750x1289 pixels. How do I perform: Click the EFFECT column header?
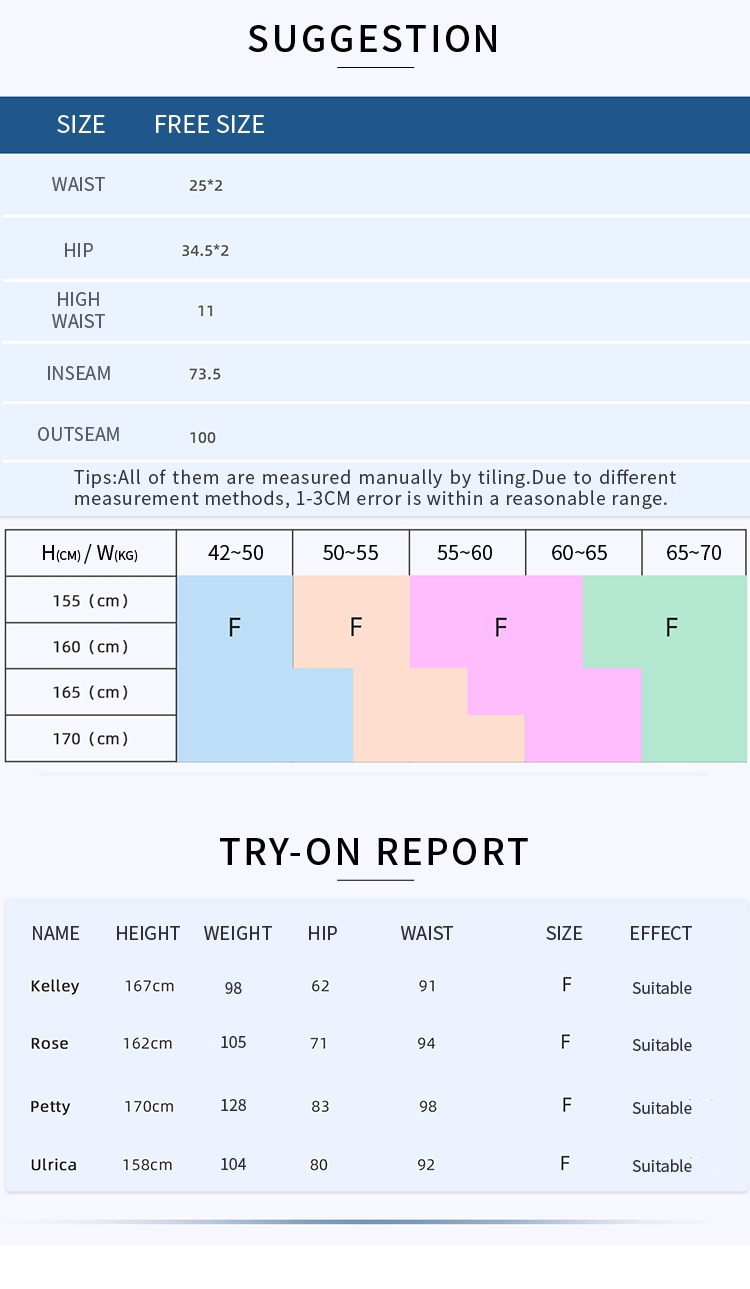tap(661, 933)
